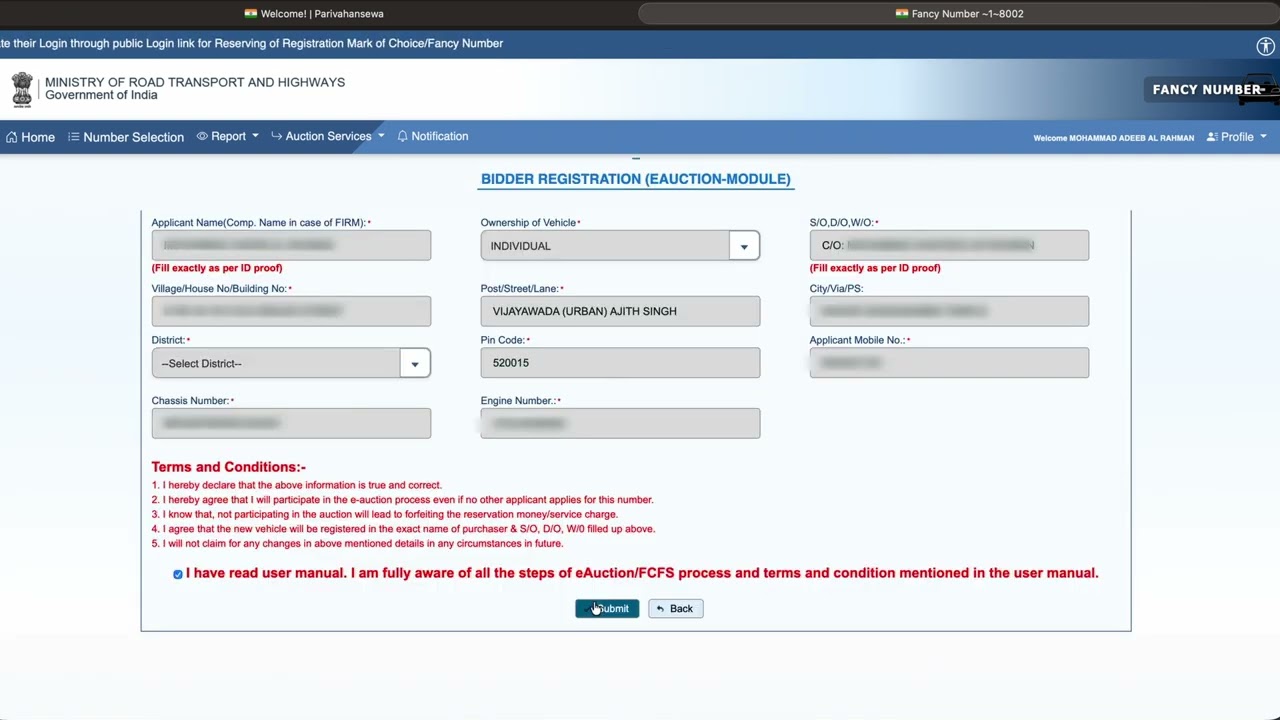Click the Village/House No/Building No field
1280x720 pixels.
tap(291, 311)
